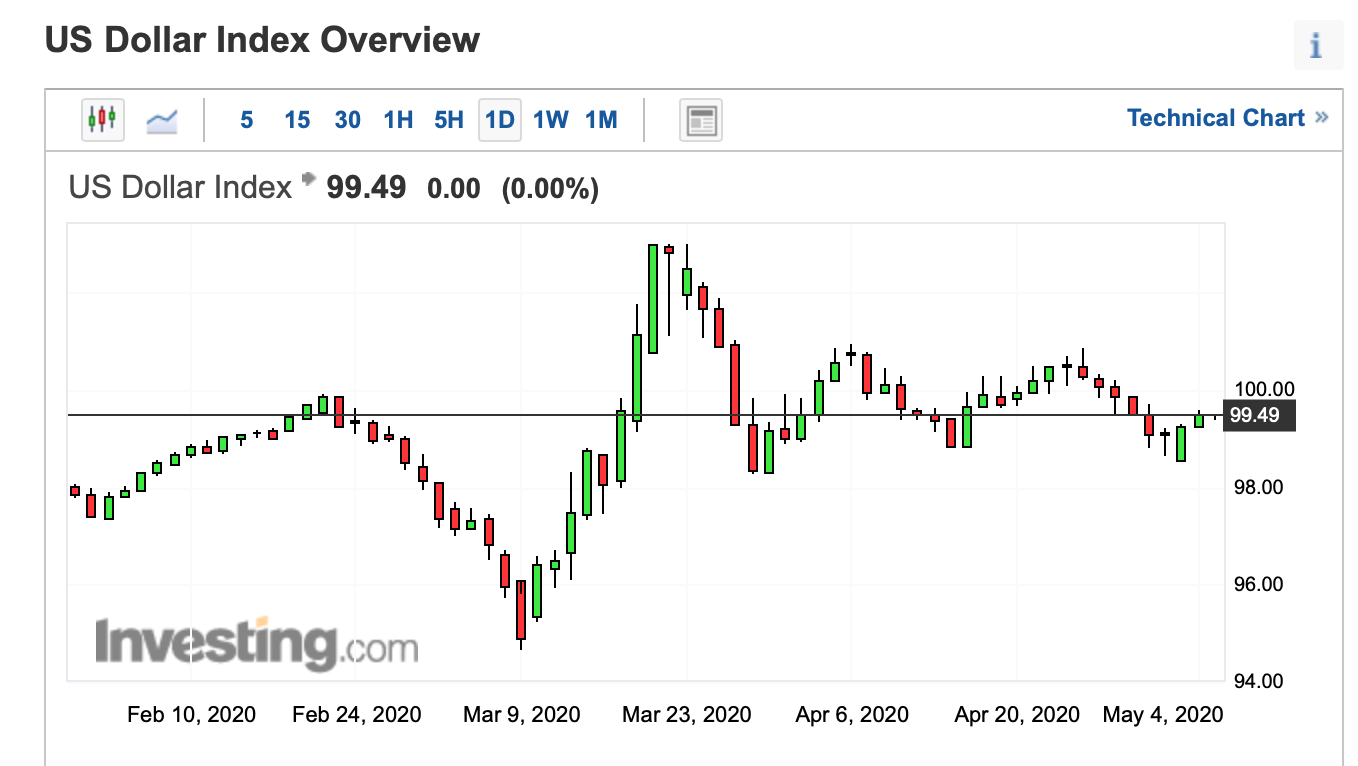Click the 94.00 price axis label
This screenshot has height=766, width=1358.
pos(1261,681)
